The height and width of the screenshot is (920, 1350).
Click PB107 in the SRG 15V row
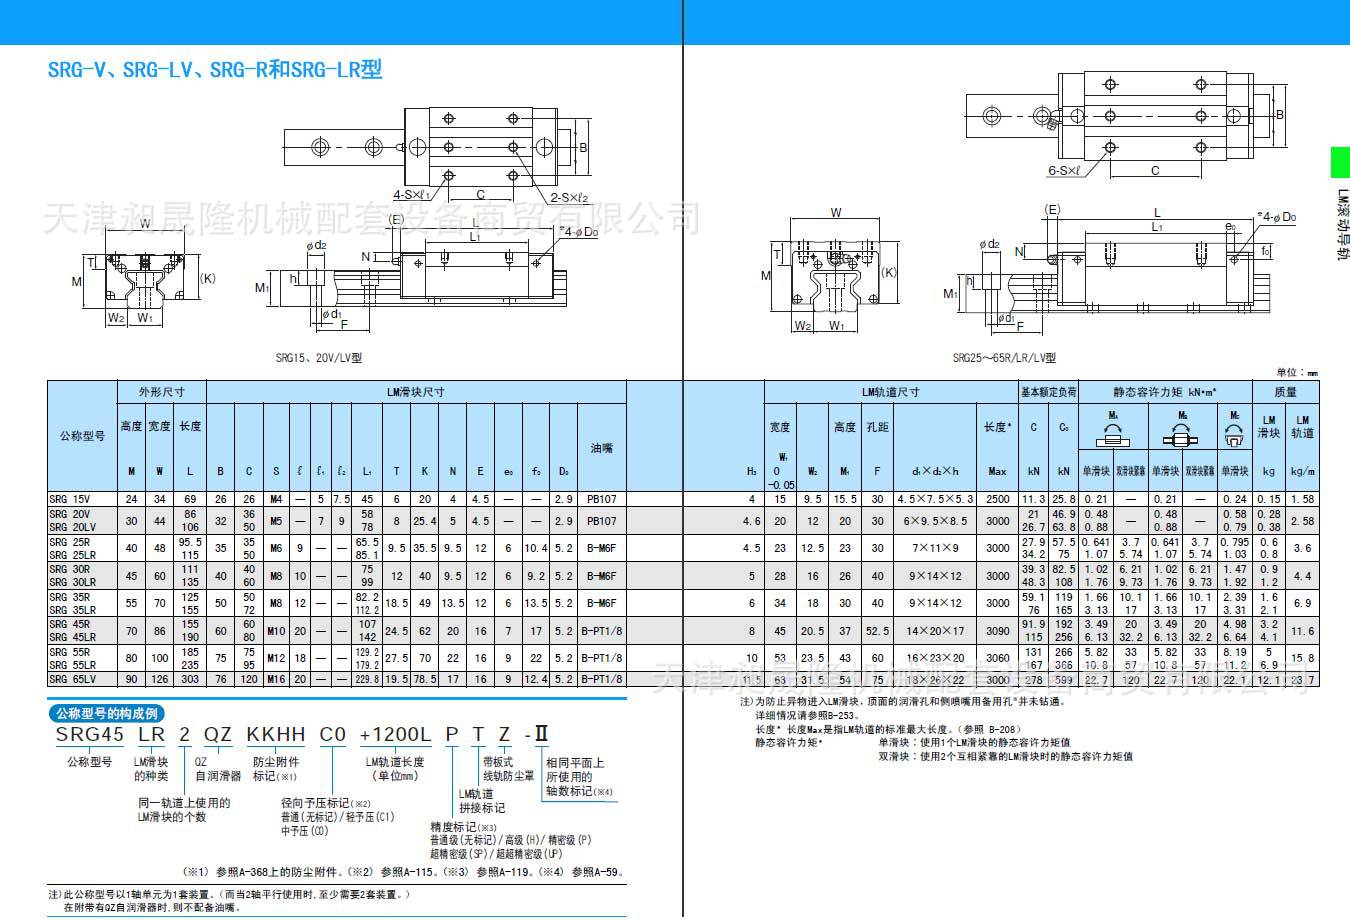(x=601, y=498)
